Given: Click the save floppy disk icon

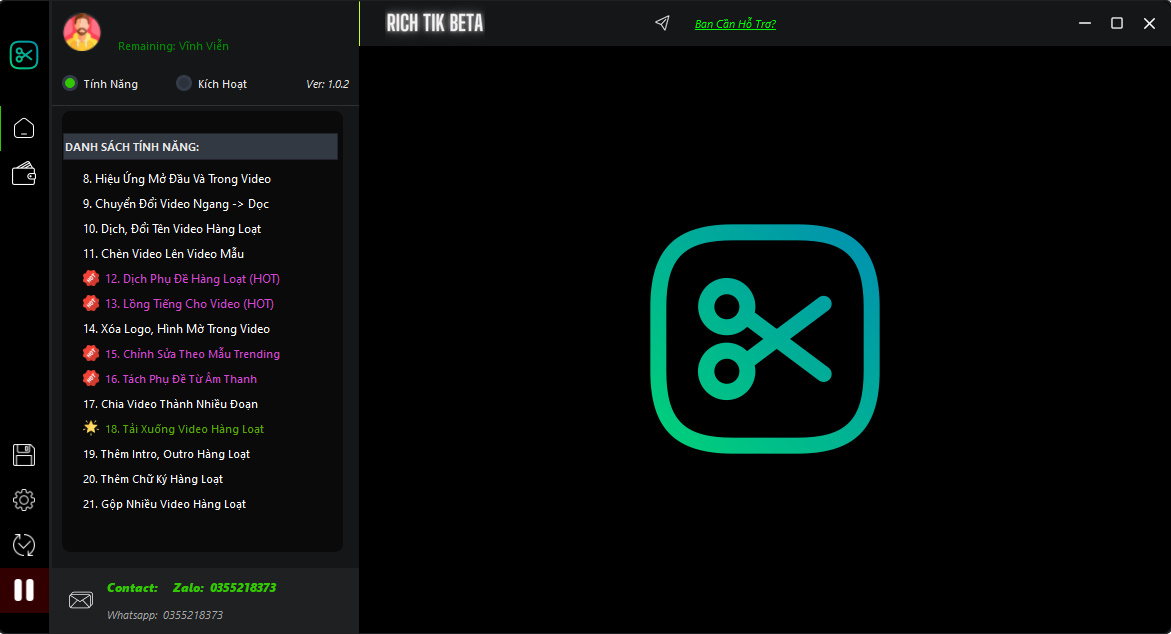Looking at the screenshot, I should tap(24, 455).
